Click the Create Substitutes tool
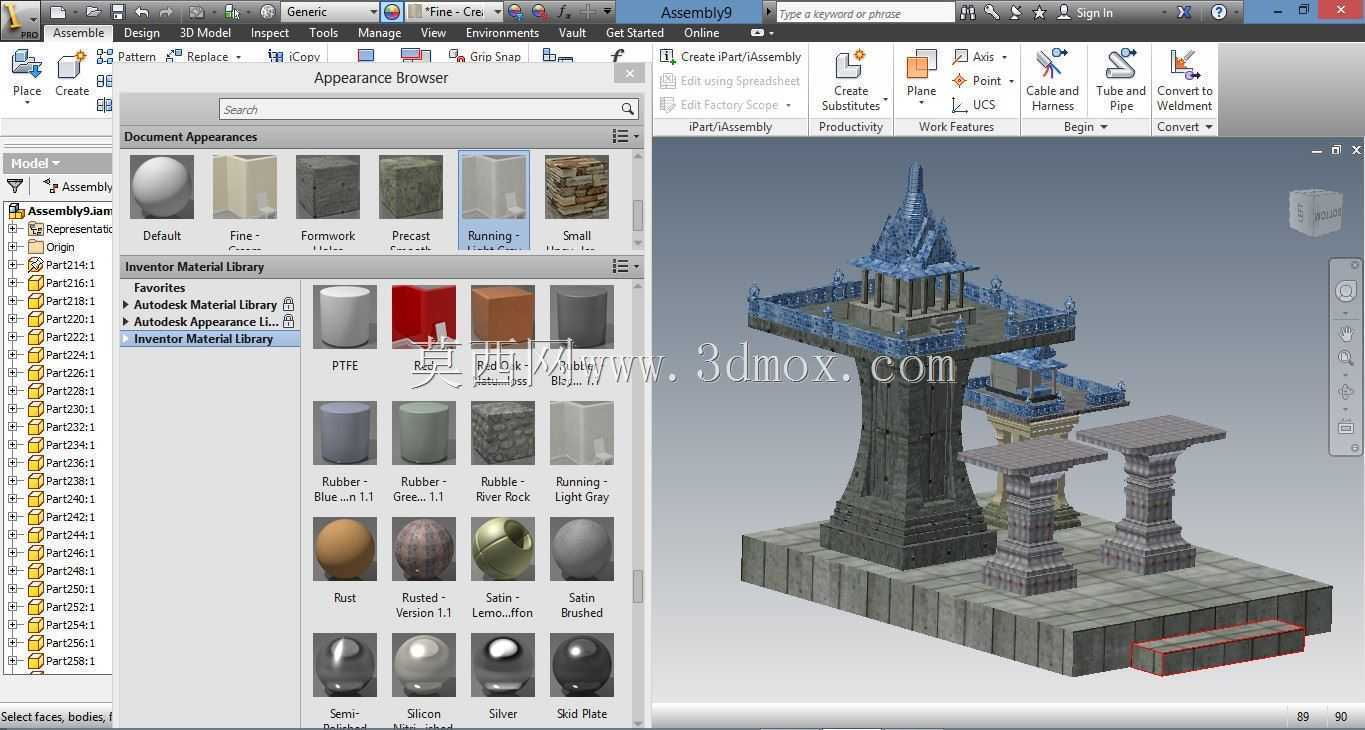 click(851, 80)
